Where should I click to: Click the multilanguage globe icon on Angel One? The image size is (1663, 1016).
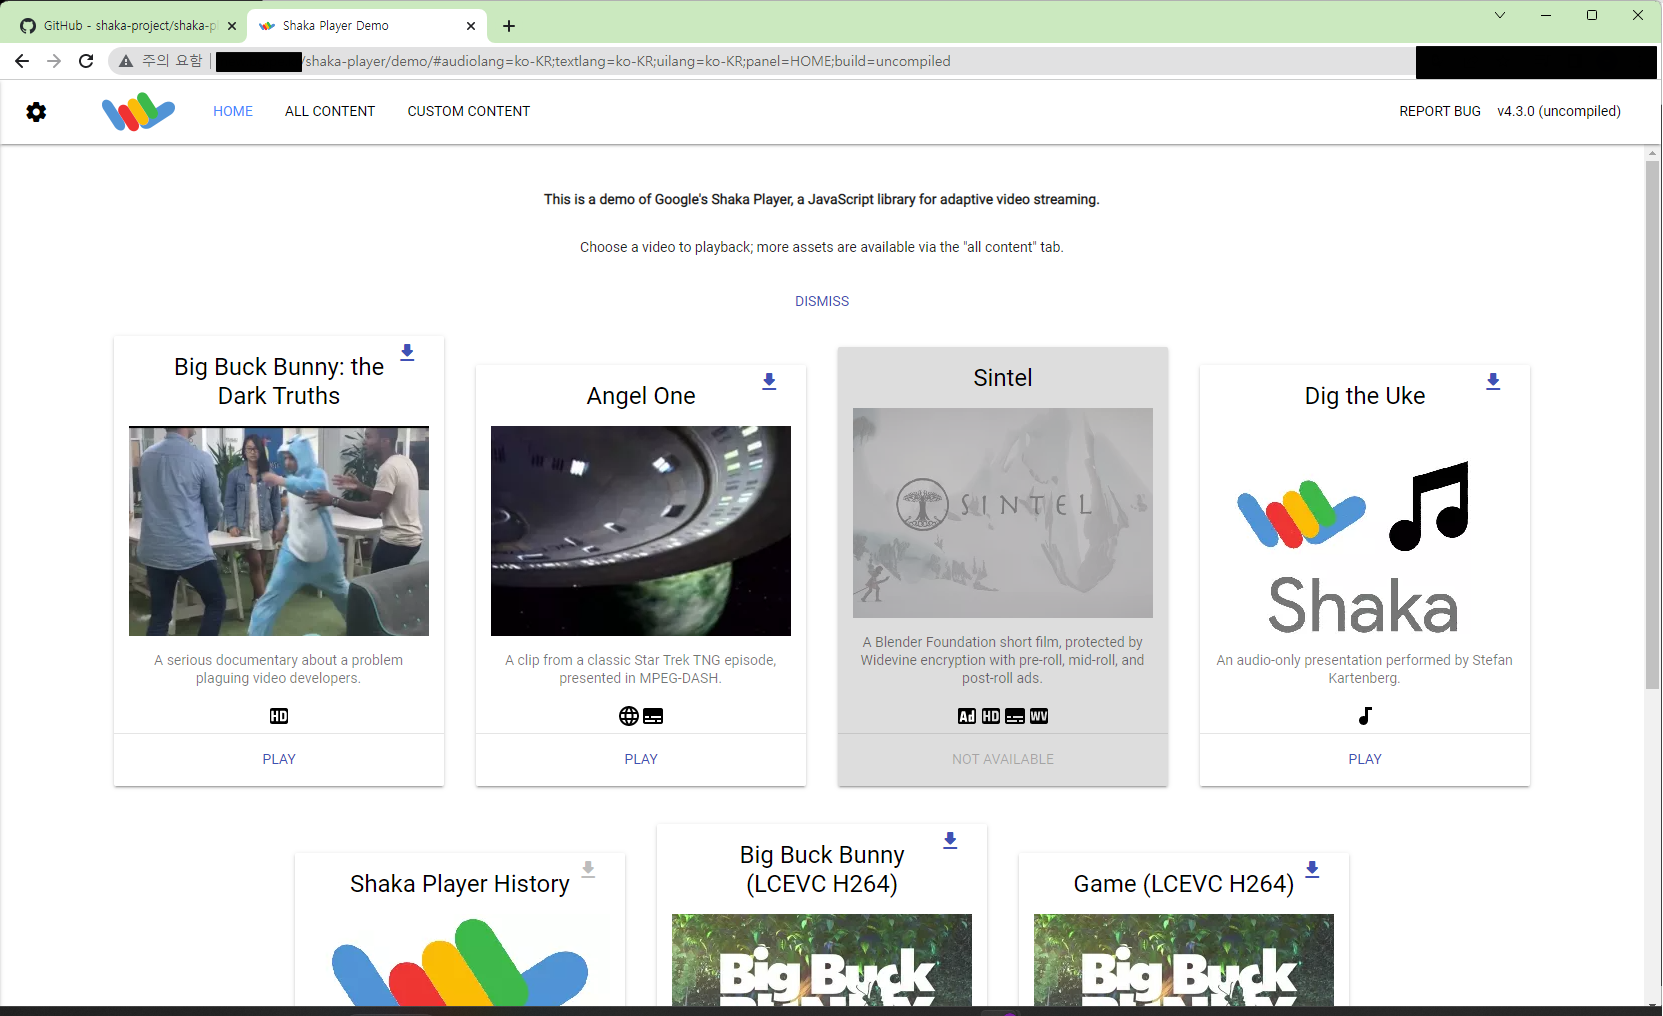click(628, 716)
